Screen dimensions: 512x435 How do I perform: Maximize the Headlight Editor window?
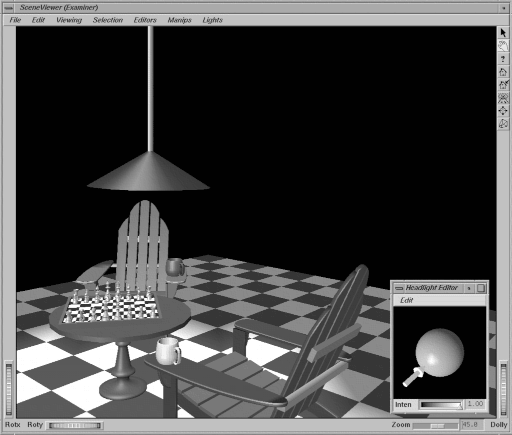pyautogui.click(x=481, y=288)
